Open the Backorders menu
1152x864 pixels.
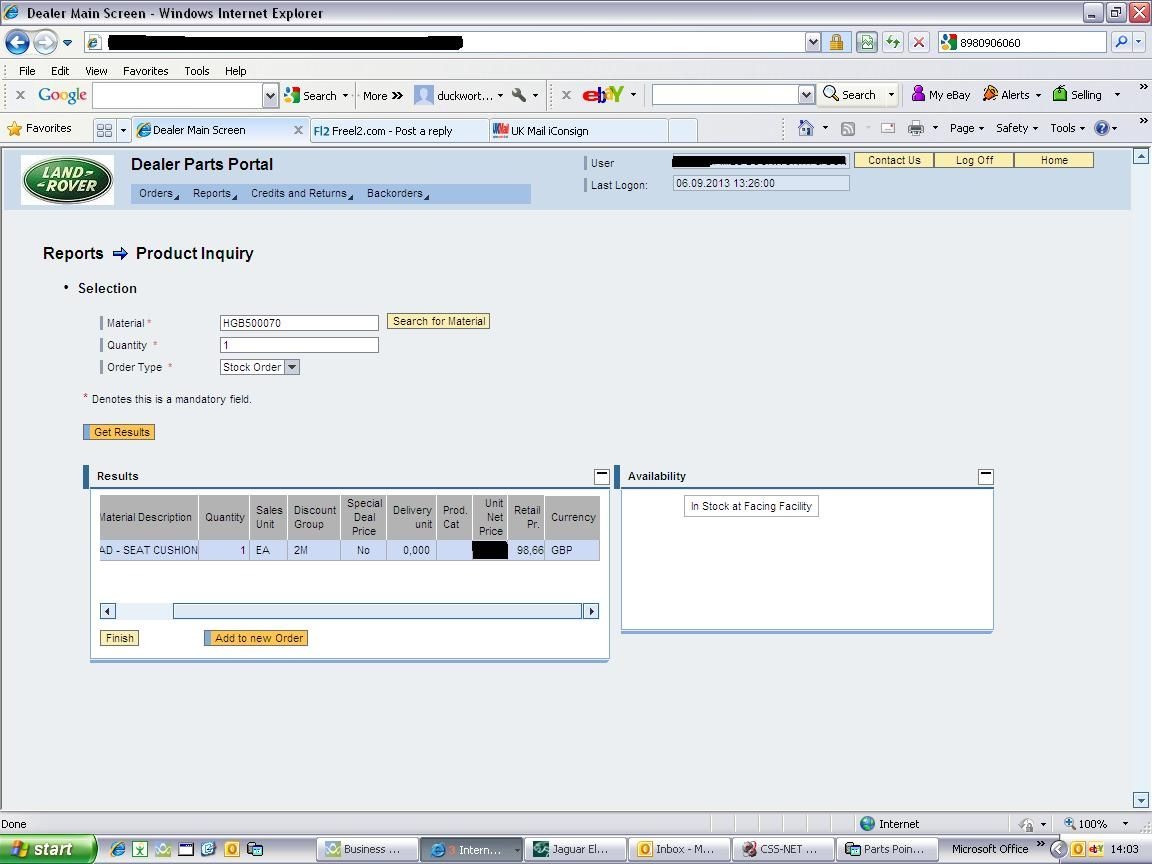click(397, 193)
